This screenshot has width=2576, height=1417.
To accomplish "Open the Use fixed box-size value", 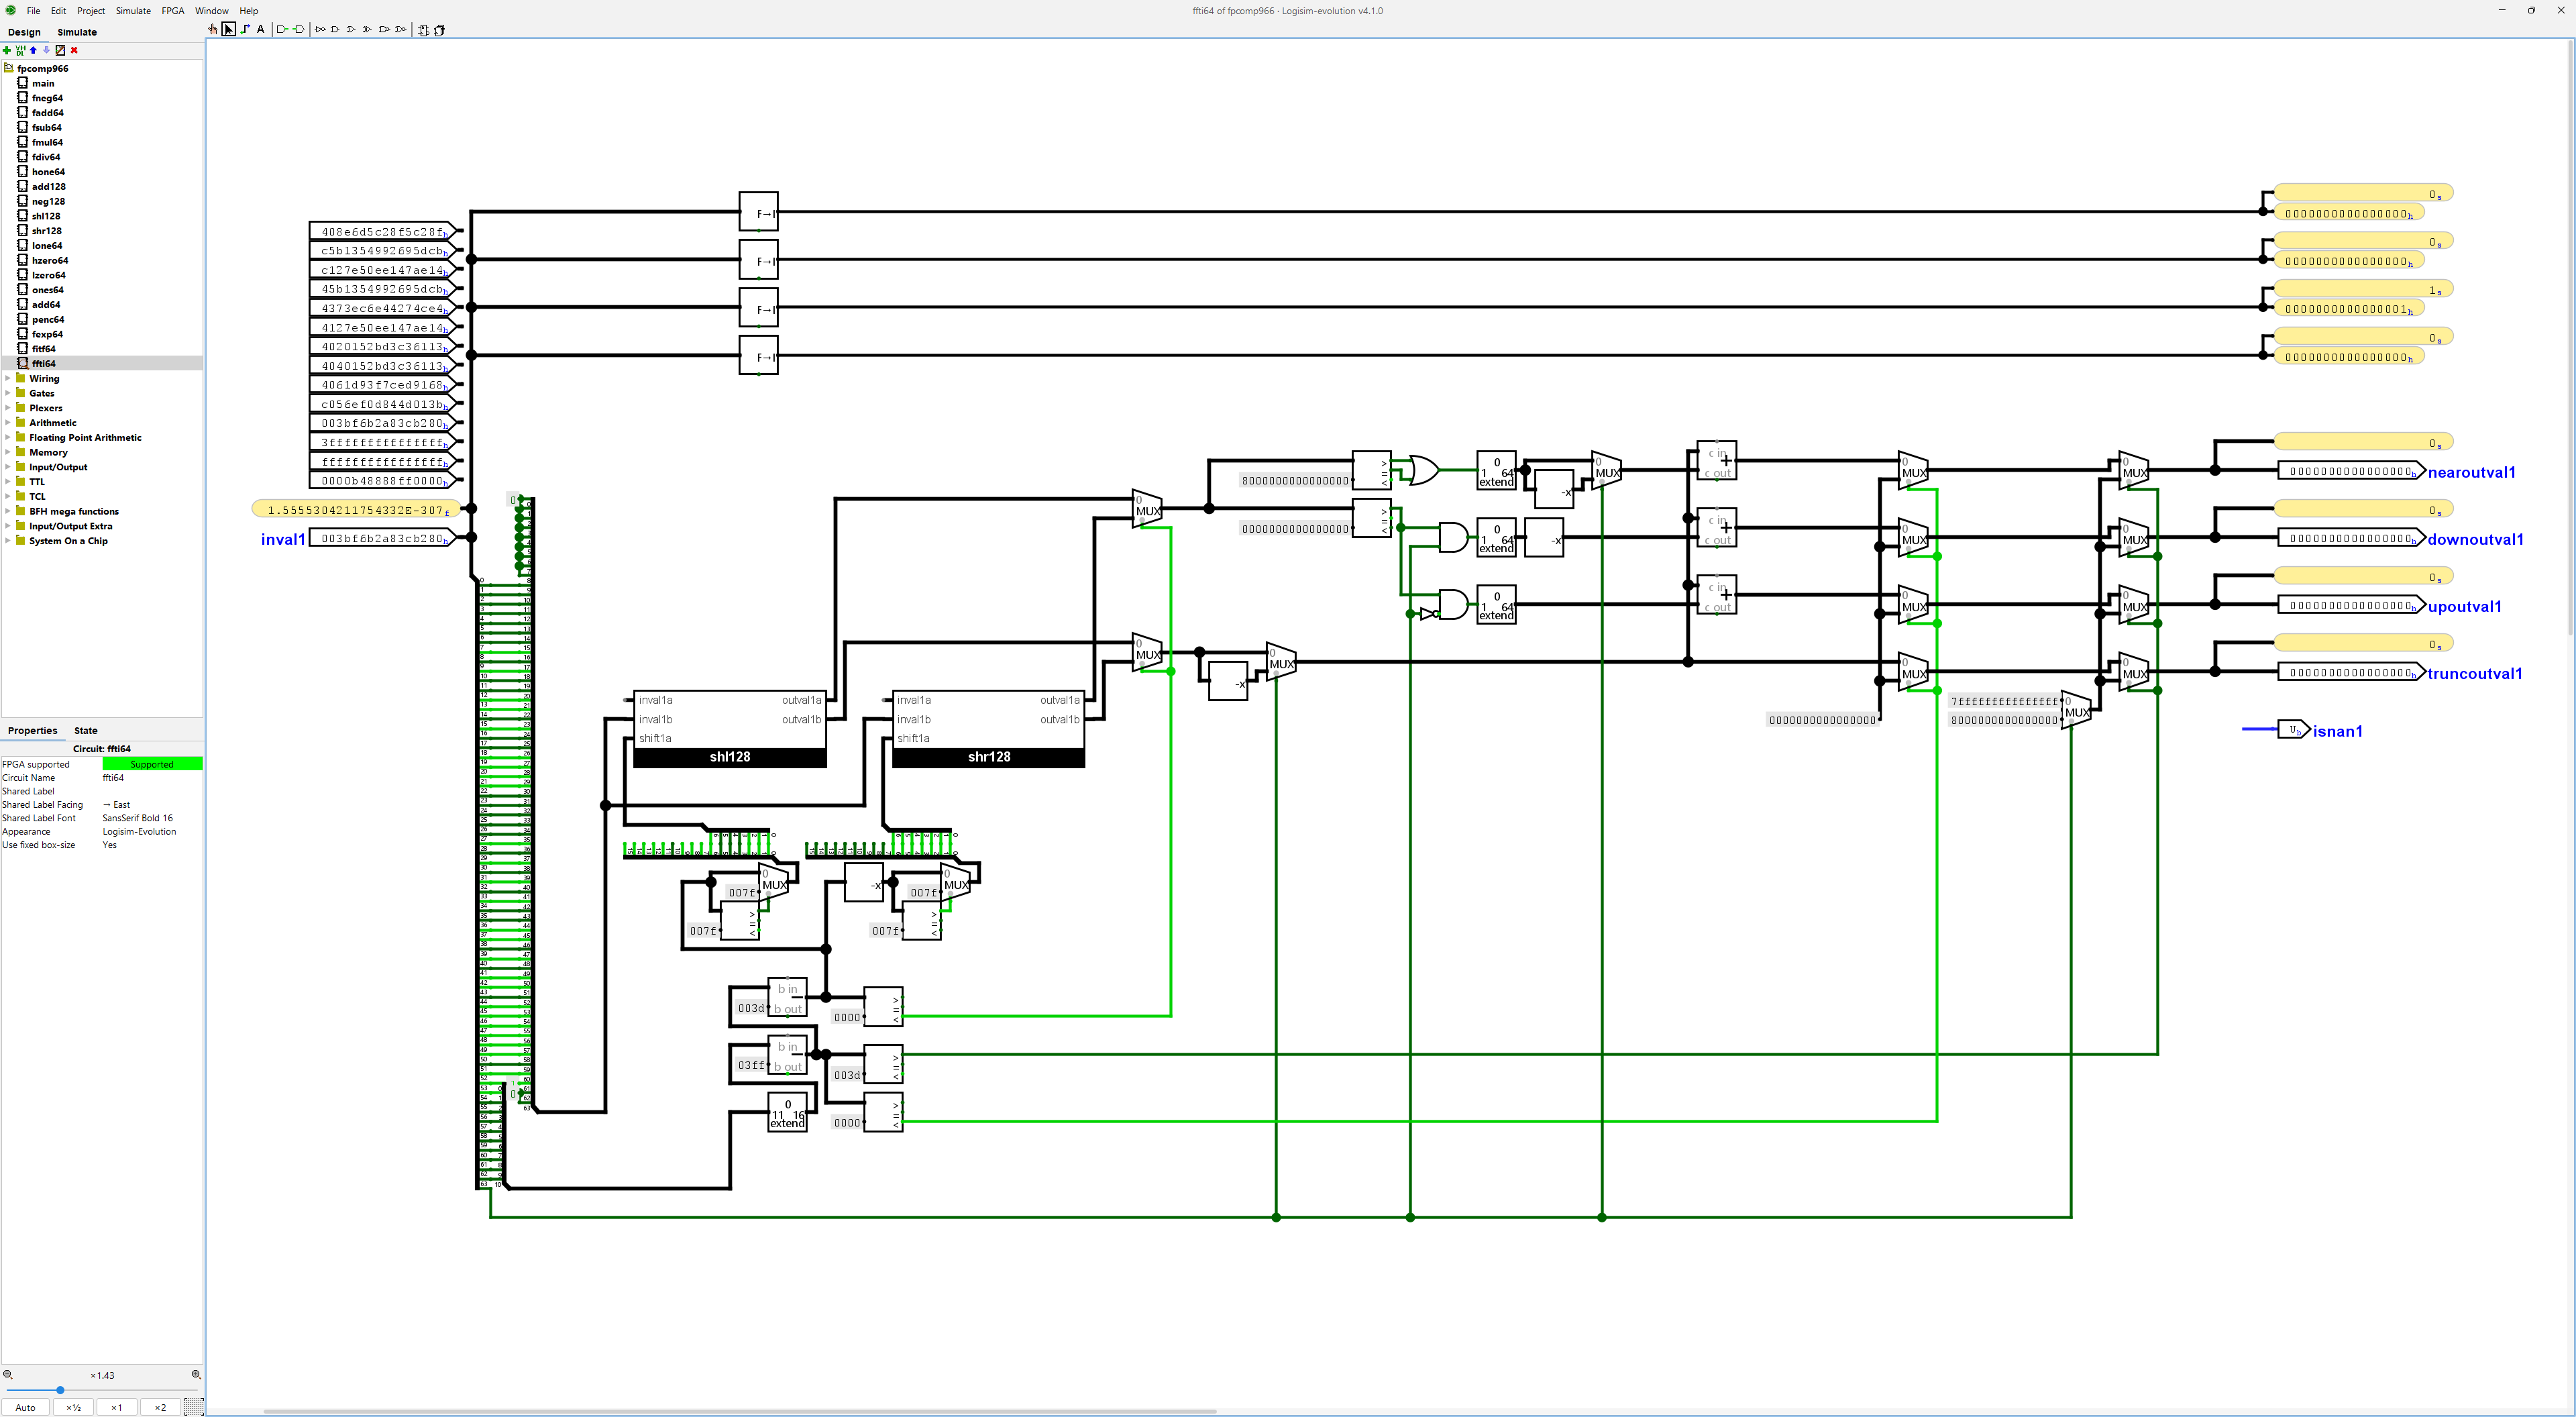I will coord(152,845).
